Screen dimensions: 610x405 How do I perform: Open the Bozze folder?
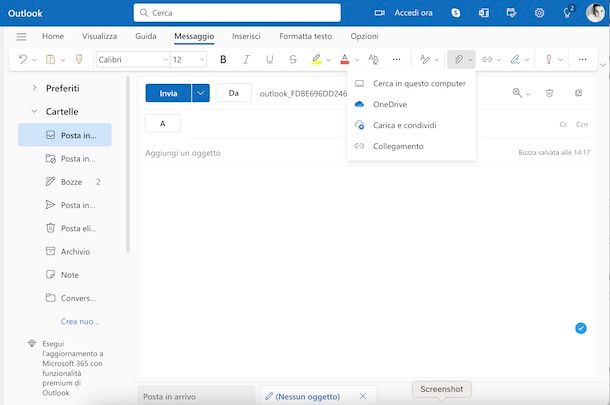tap(65, 182)
